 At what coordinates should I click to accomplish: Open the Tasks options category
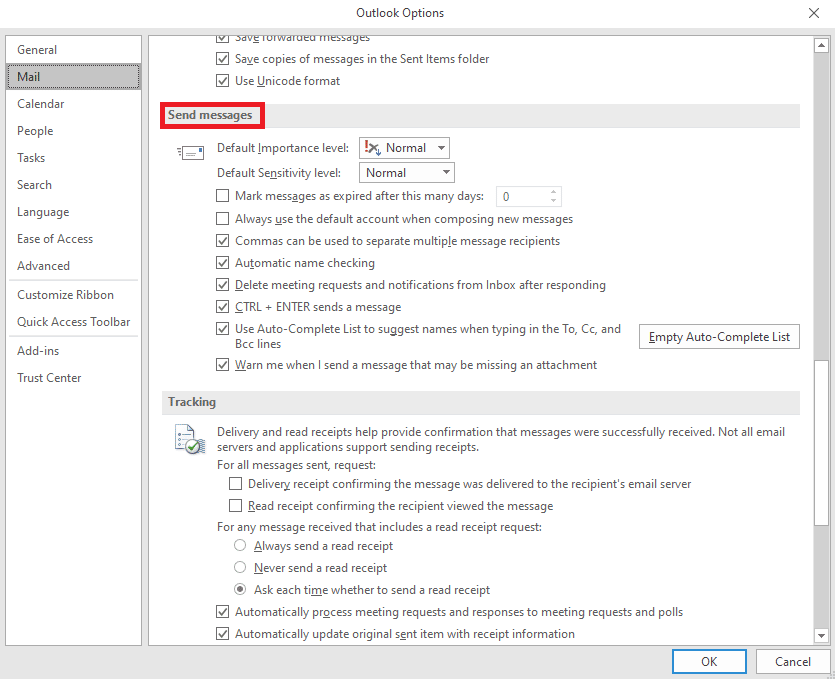[x=73, y=158]
